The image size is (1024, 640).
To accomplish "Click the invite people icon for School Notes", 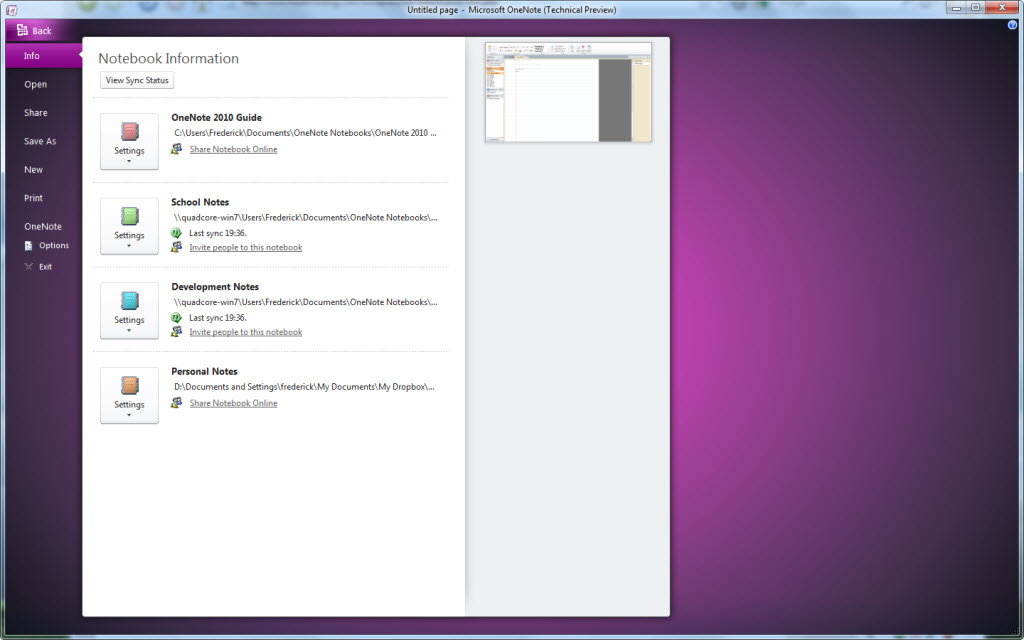I will (x=176, y=247).
